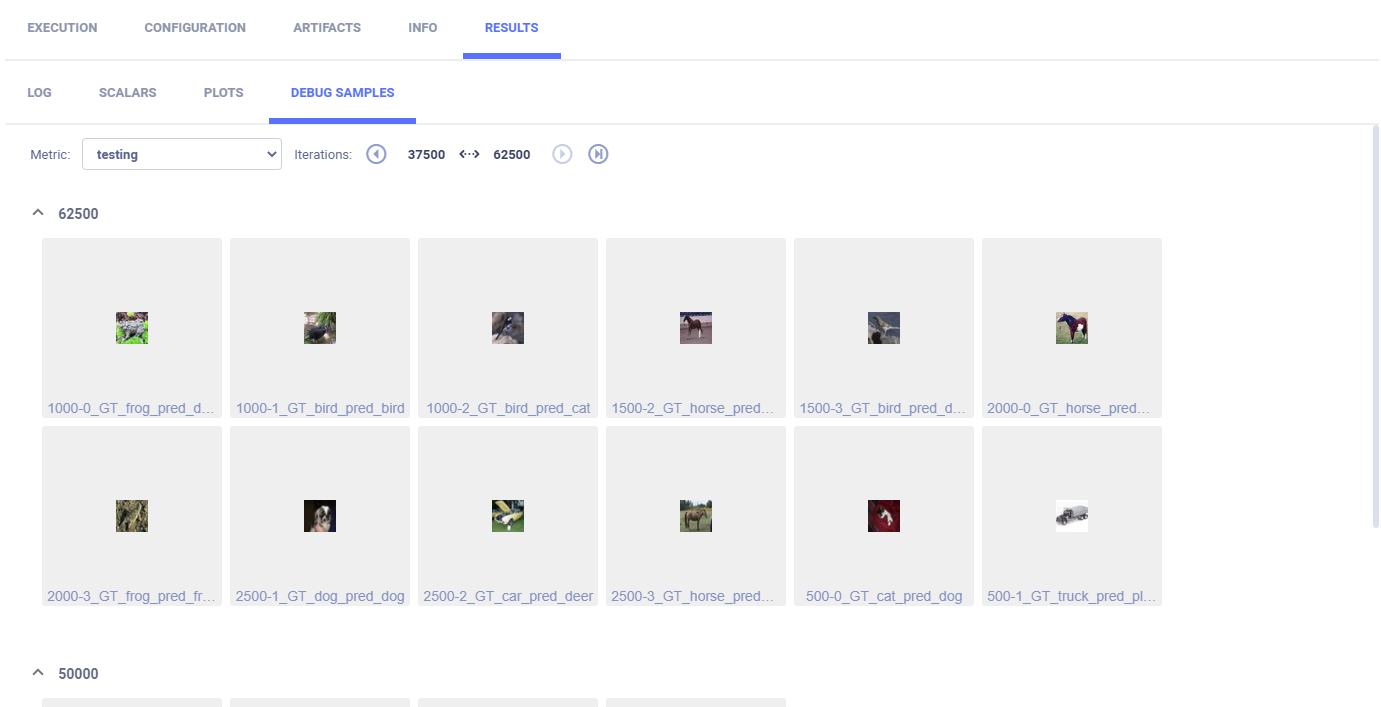Click the vertical scrollbar on the right
This screenshot has height=707, width=1381.
pyautogui.click(x=1376, y=326)
